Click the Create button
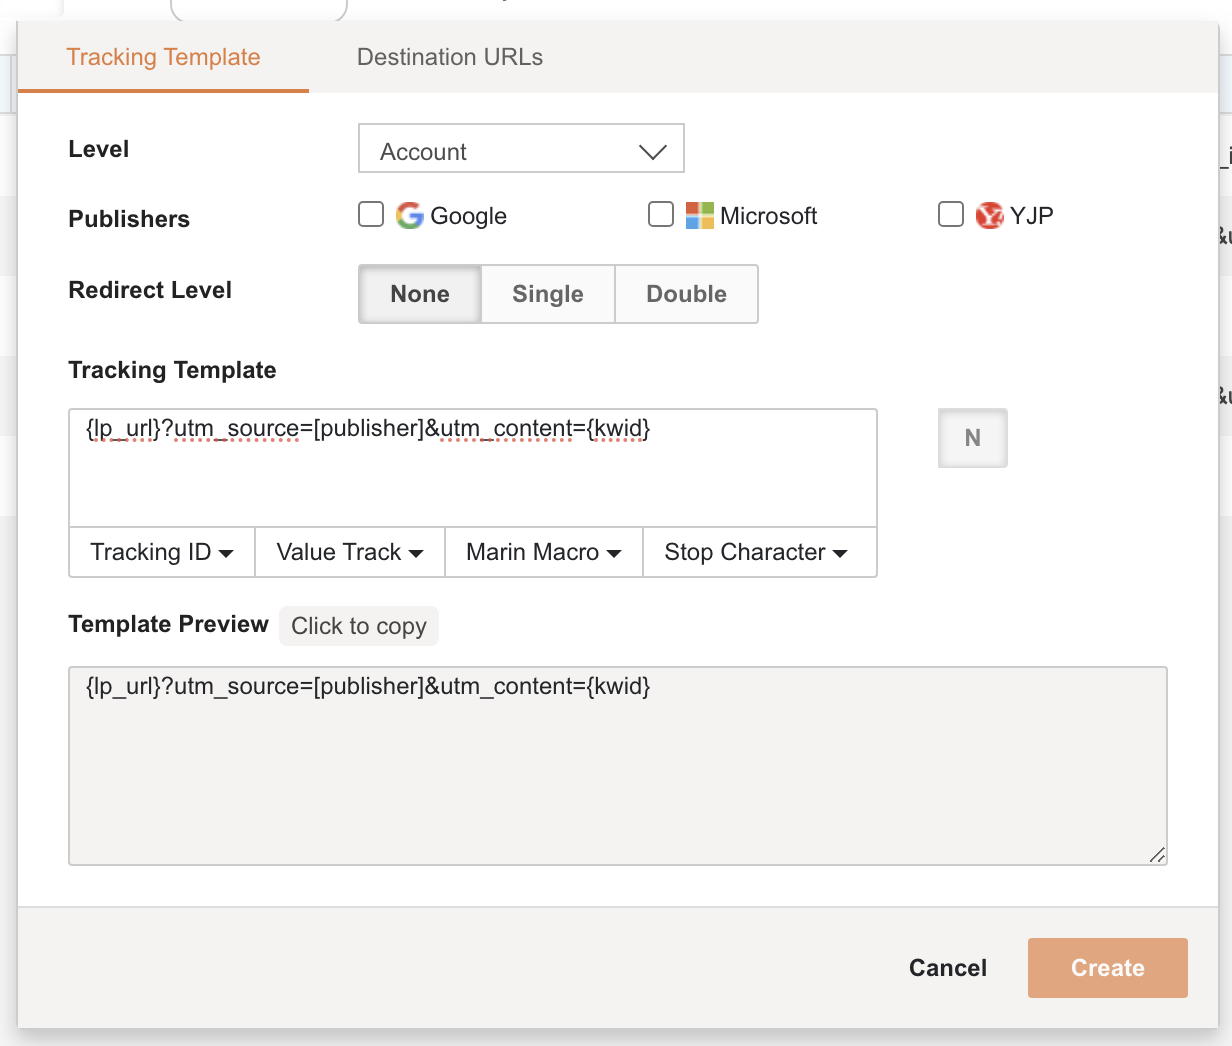The height and width of the screenshot is (1046, 1232). (1107, 967)
